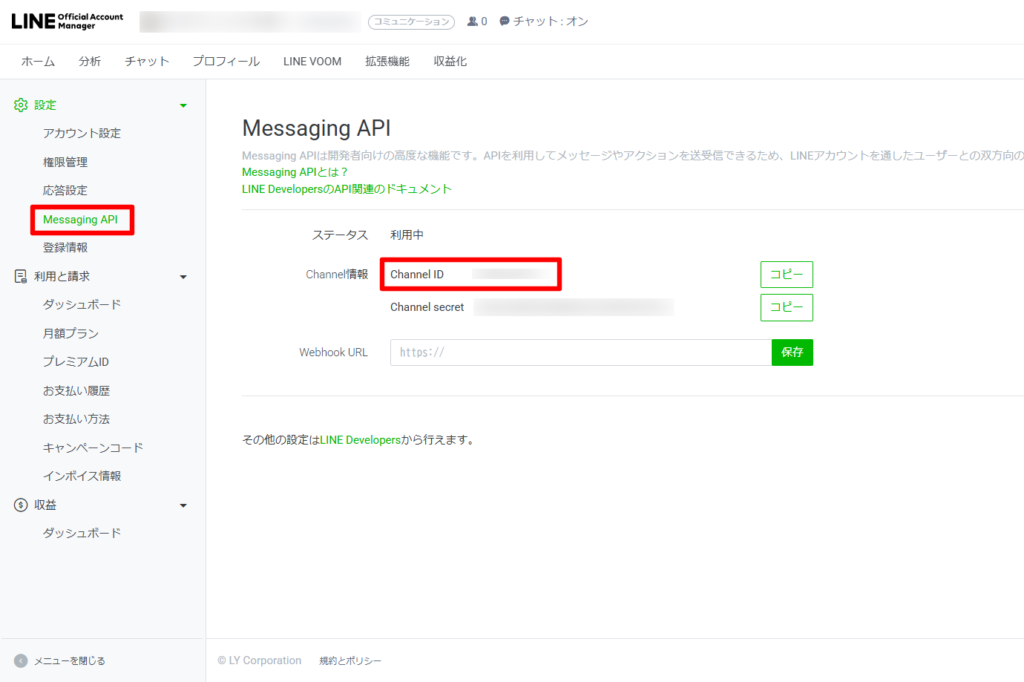Open the 拡張機能 tab

pyautogui.click(x=387, y=61)
